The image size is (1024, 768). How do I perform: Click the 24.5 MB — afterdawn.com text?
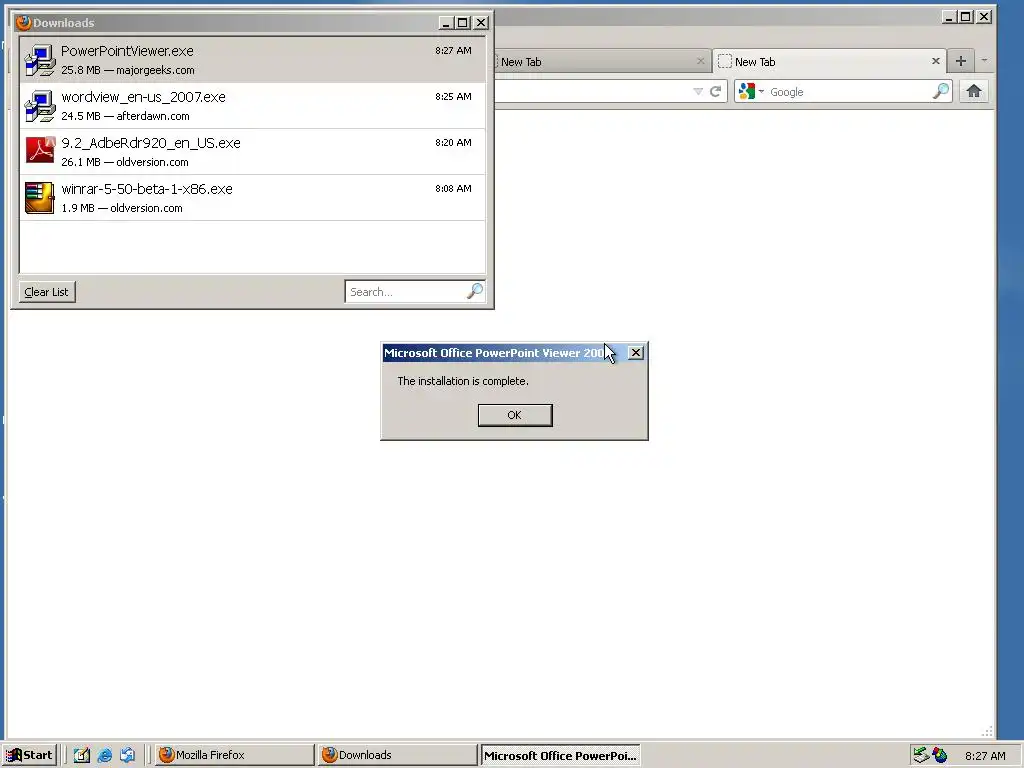pyautogui.click(x=125, y=116)
